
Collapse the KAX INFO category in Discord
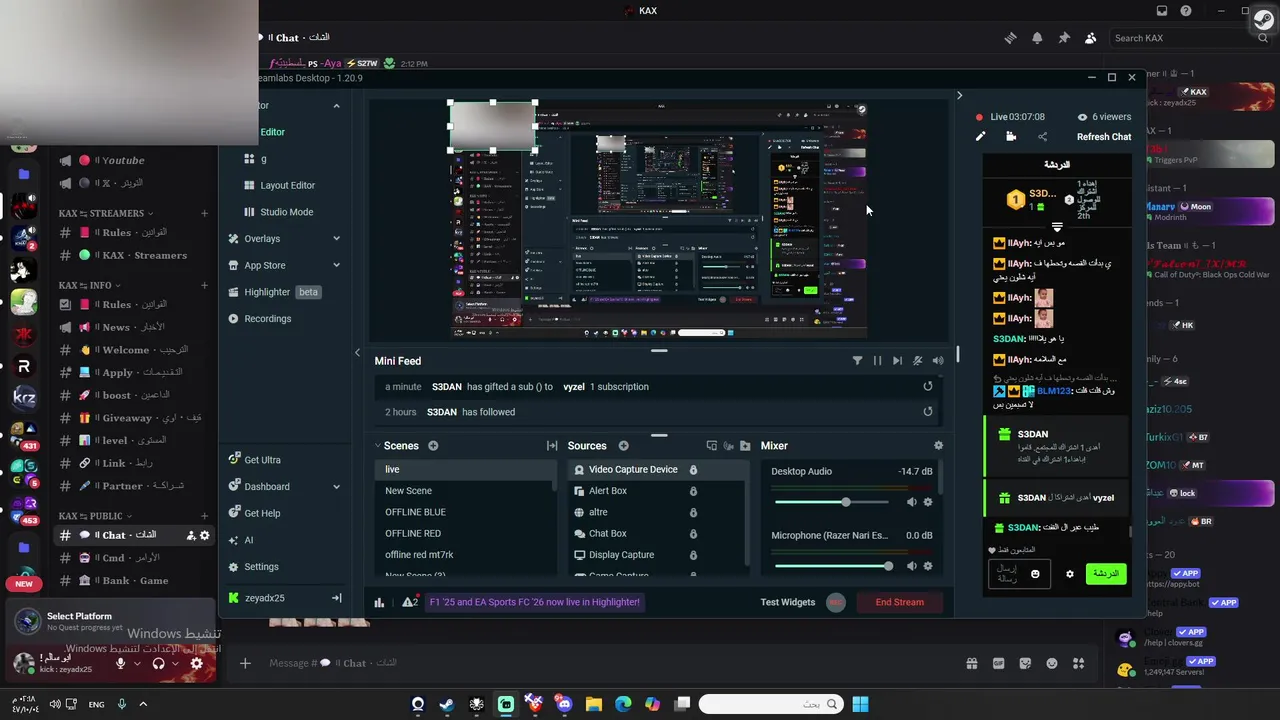tap(90, 285)
